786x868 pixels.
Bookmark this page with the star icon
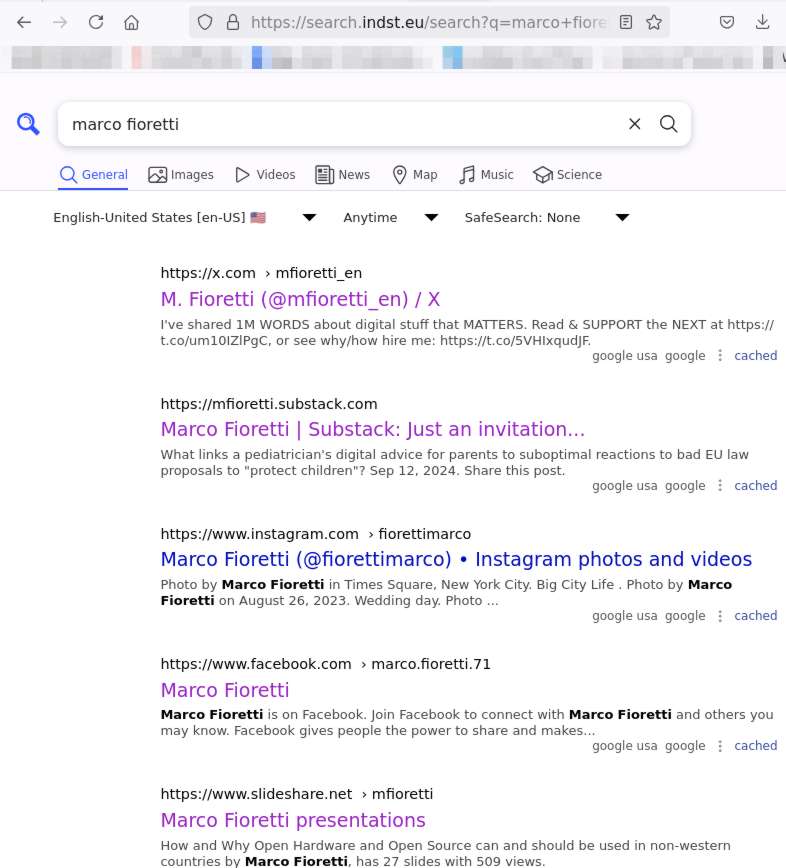(654, 22)
